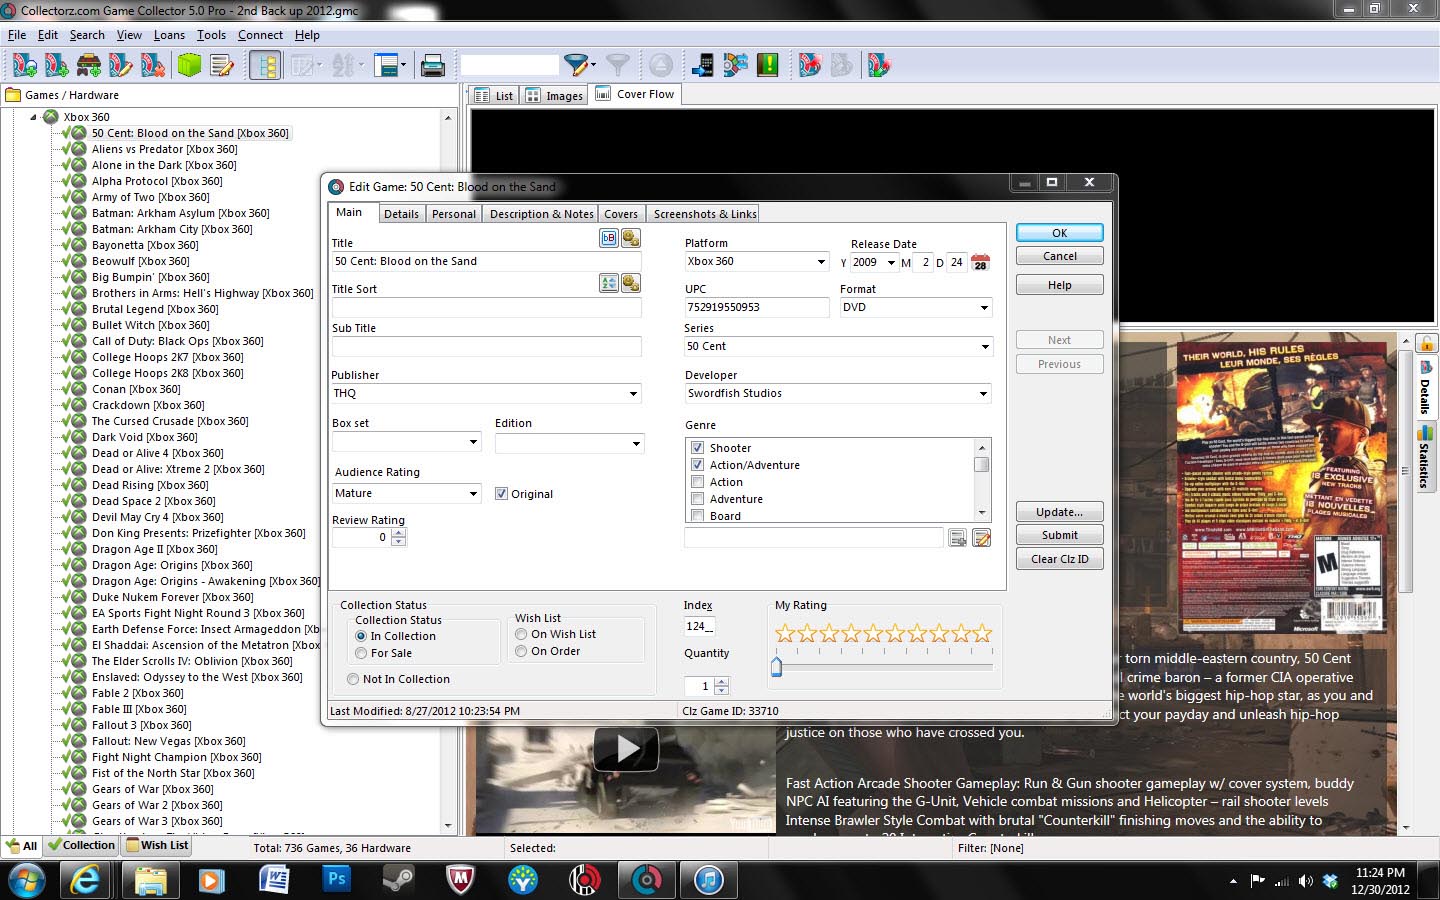Click the Genre list scrollbar down arrow
The width and height of the screenshot is (1440, 900).
(x=982, y=514)
